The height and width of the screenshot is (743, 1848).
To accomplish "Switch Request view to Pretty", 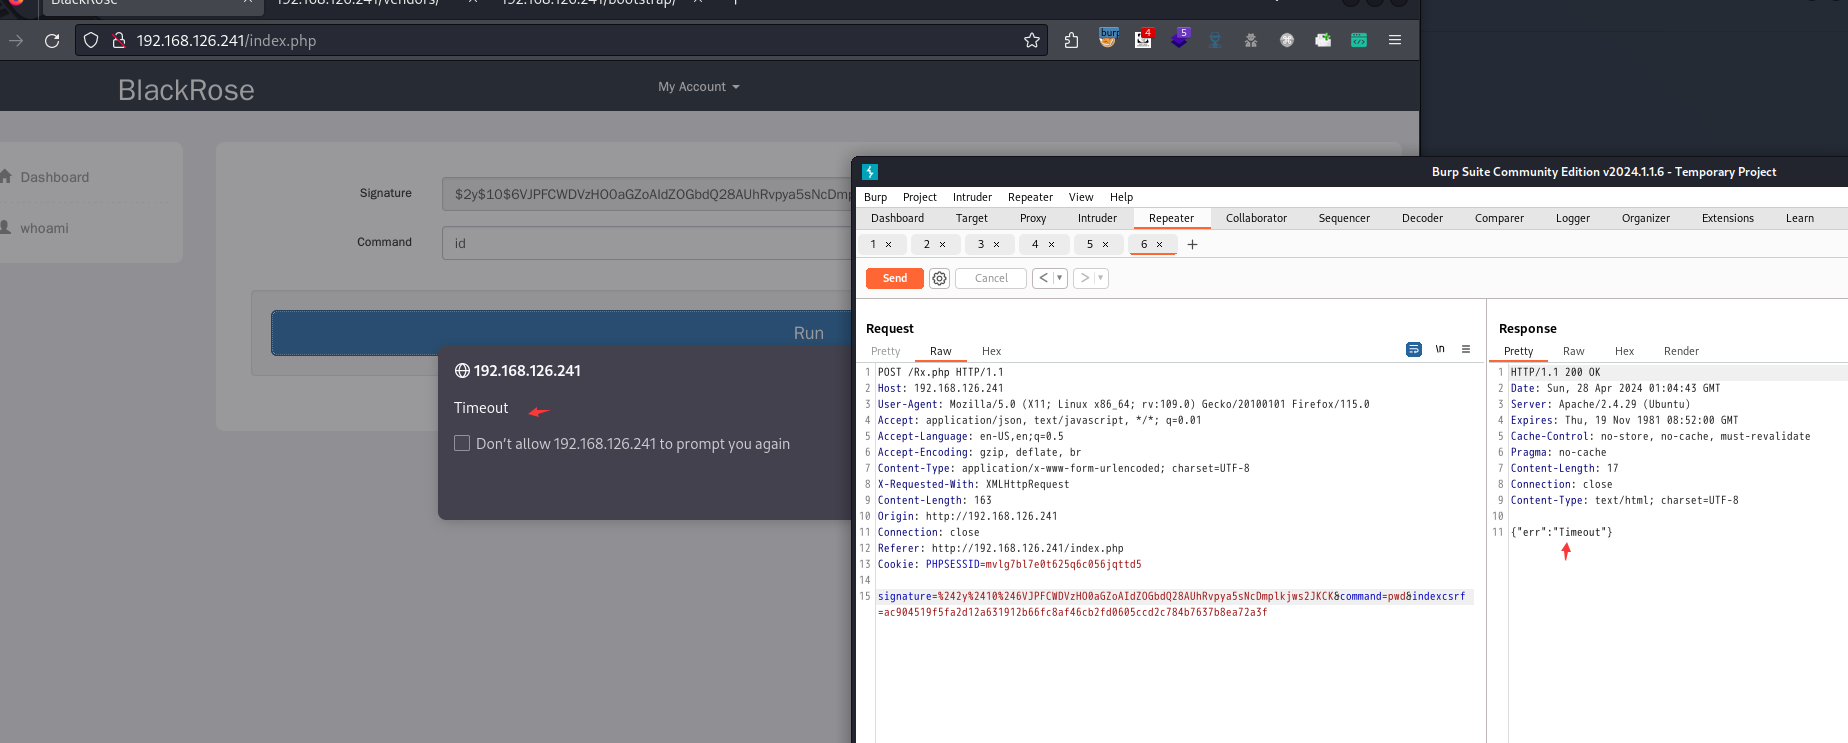I will pos(885,351).
